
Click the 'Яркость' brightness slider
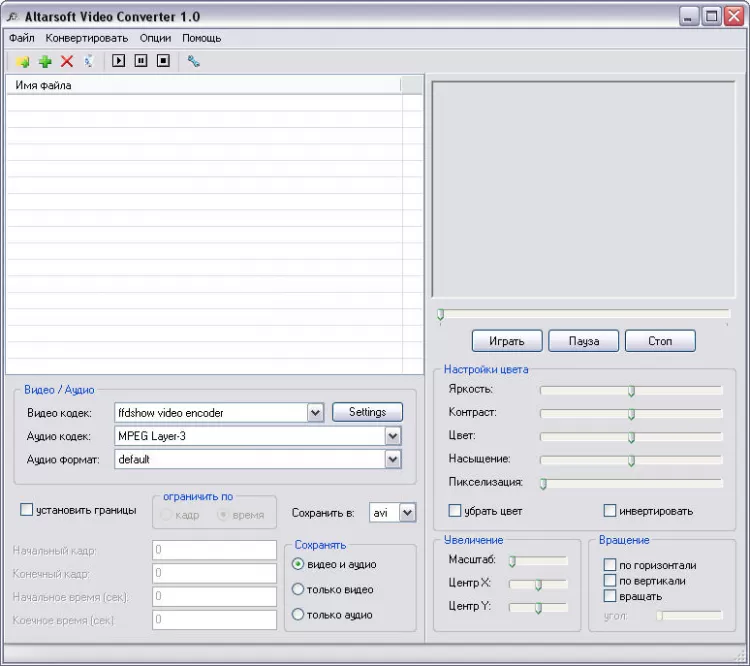tap(631, 390)
